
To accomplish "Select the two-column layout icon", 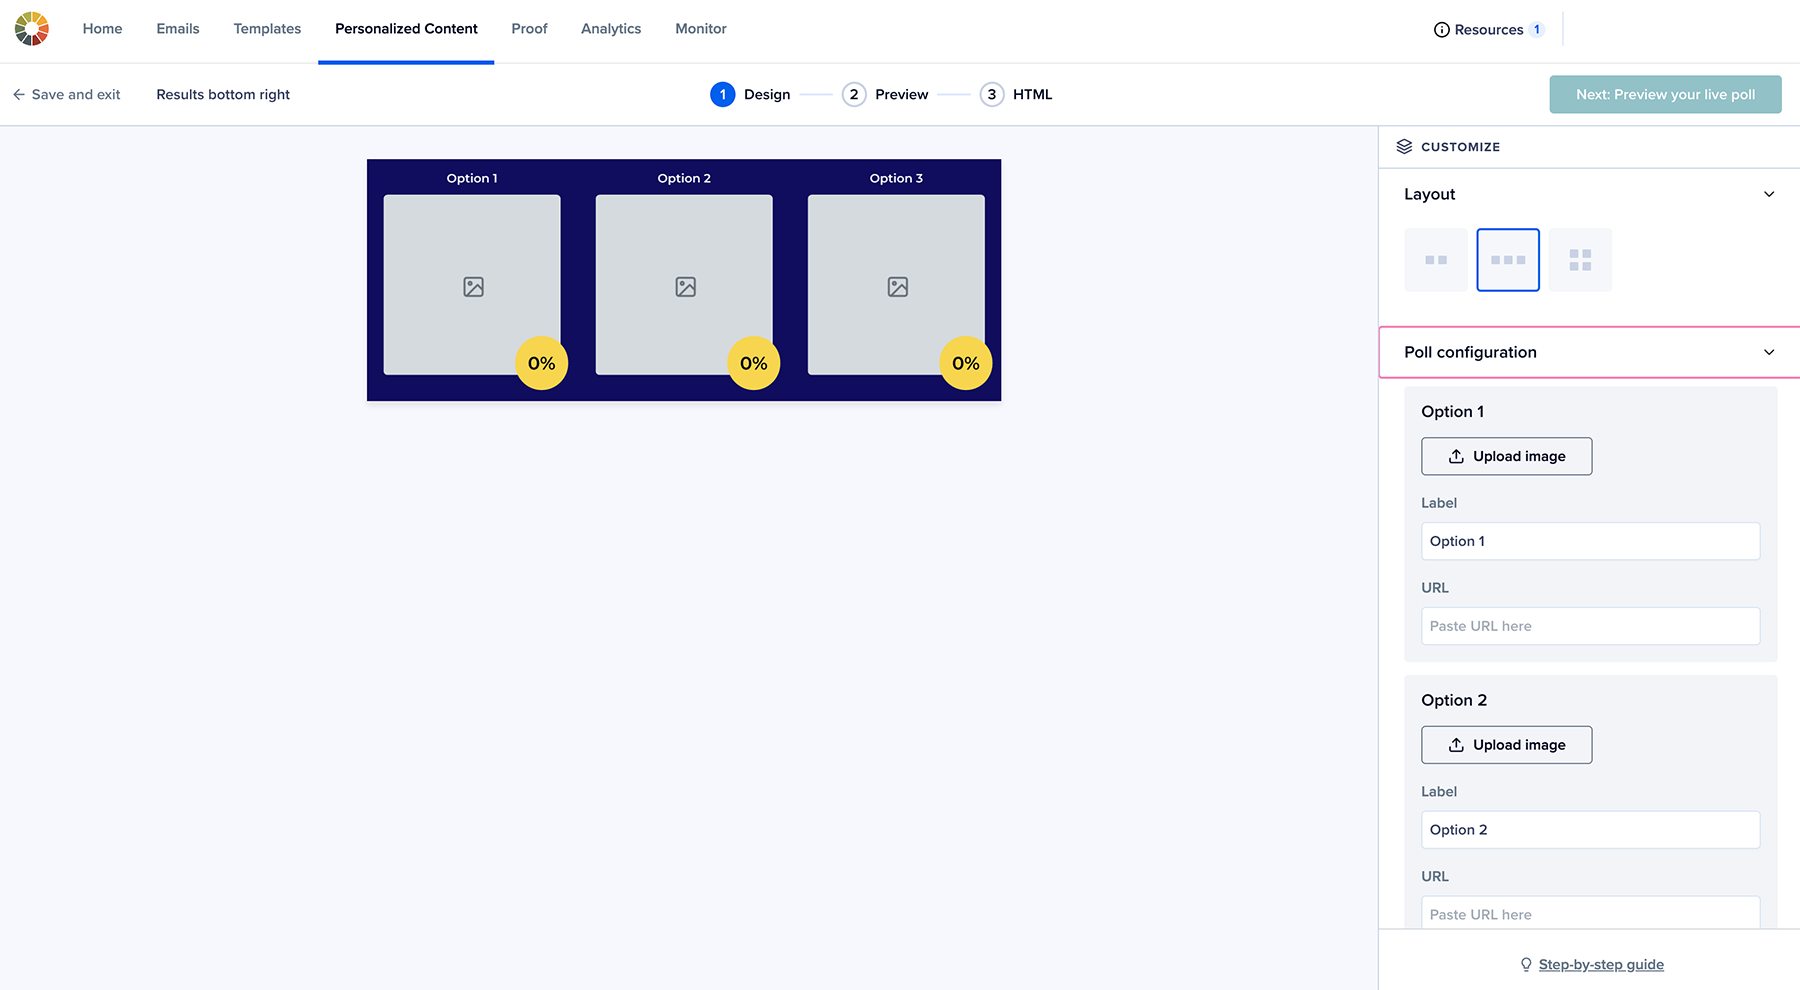I will click(x=1436, y=260).
